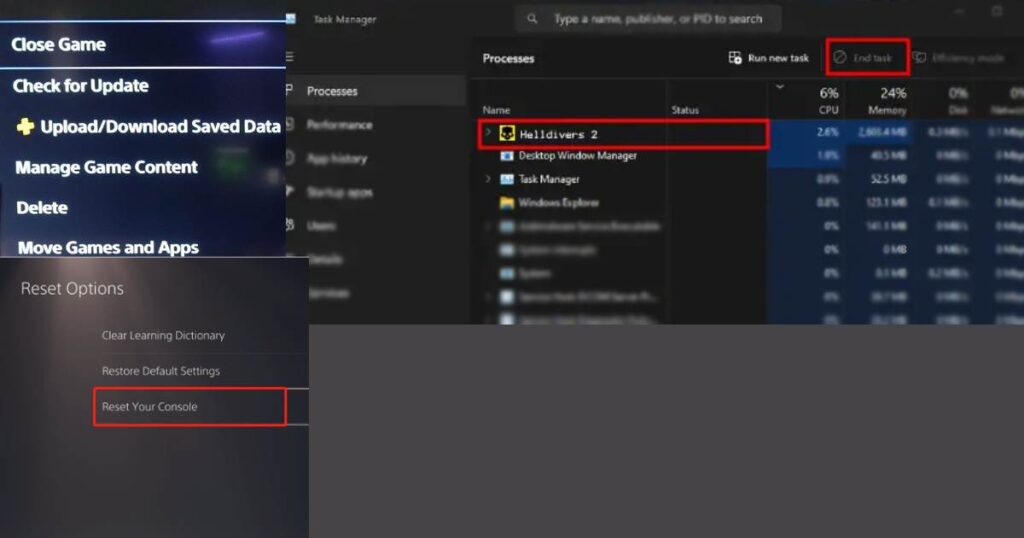This screenshot has height=538, width=1024.
Task: Select Move Games and Apps
Action: coord(108,247)
